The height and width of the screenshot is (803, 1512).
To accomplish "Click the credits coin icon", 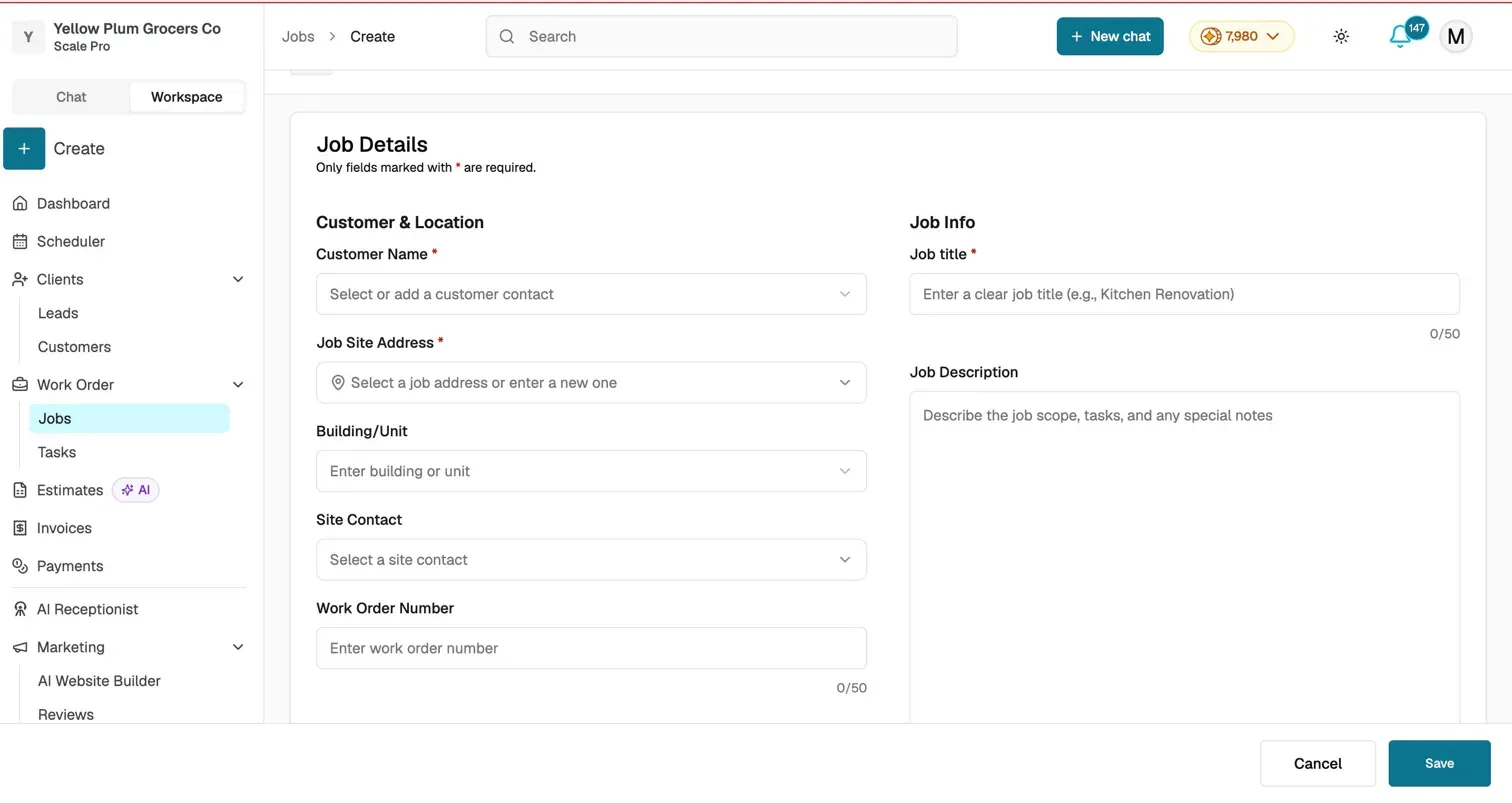I will 1210,37.
